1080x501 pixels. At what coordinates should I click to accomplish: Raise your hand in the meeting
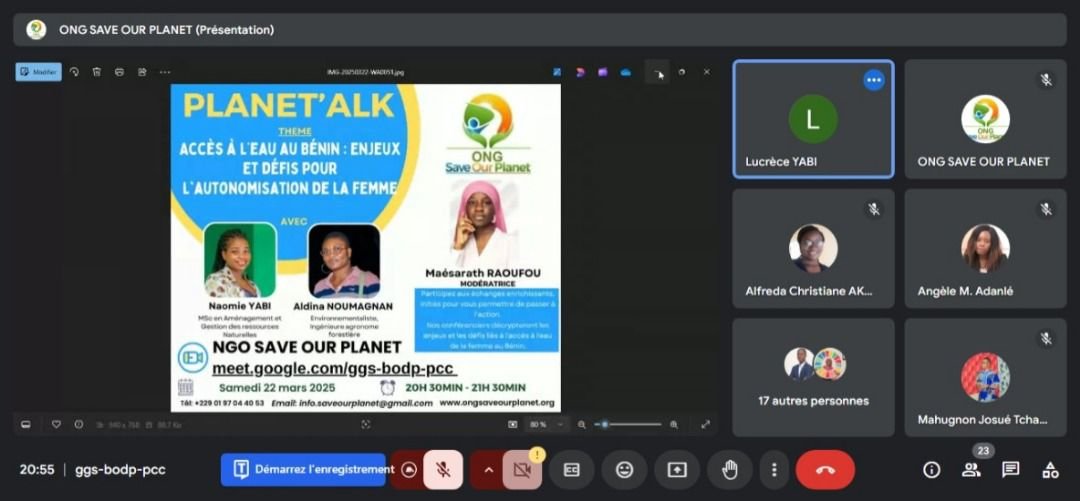729,470
